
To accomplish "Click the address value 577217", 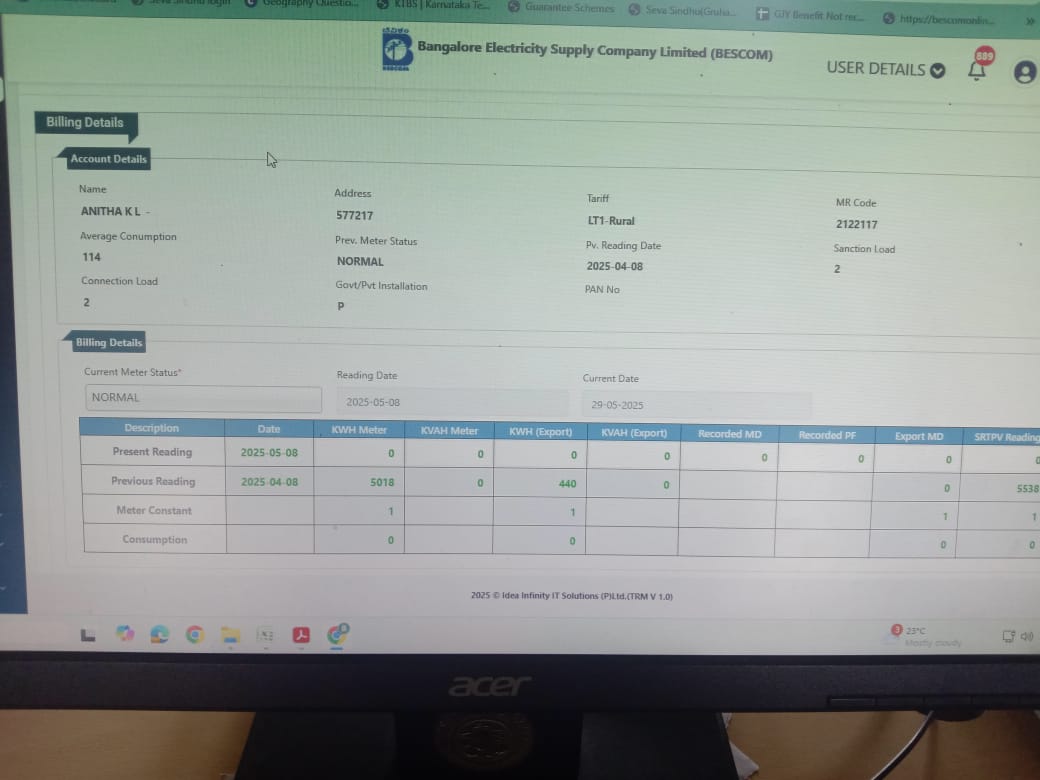I will coord(354,216).
